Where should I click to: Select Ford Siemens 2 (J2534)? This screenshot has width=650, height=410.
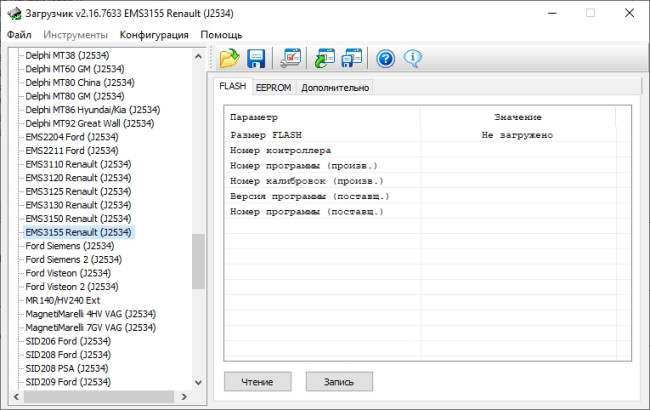(73, 260)
